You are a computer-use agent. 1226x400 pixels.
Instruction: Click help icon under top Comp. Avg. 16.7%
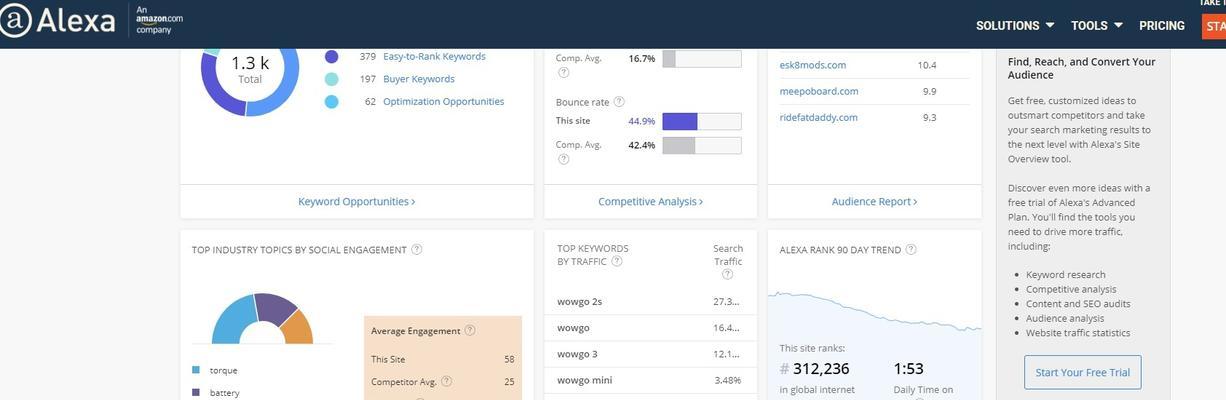(563, 72)
